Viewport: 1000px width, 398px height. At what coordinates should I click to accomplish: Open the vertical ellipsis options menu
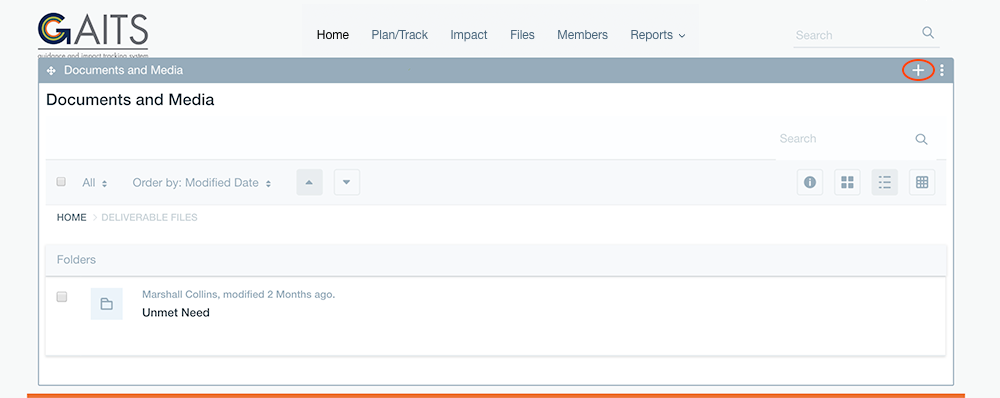[942, 70]
